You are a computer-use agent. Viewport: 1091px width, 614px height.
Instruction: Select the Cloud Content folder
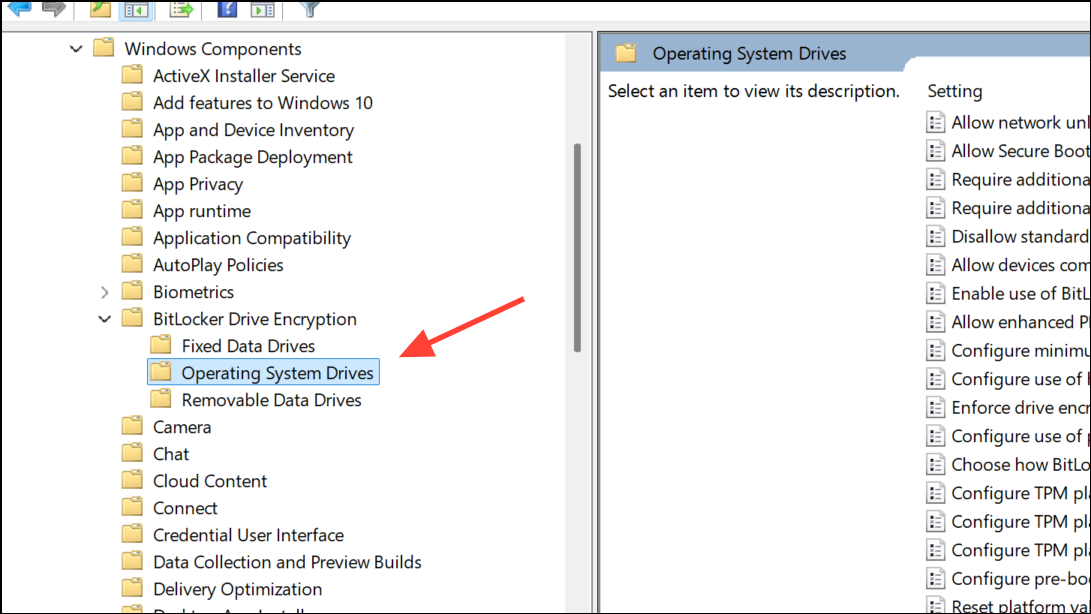tap(195, 482)
